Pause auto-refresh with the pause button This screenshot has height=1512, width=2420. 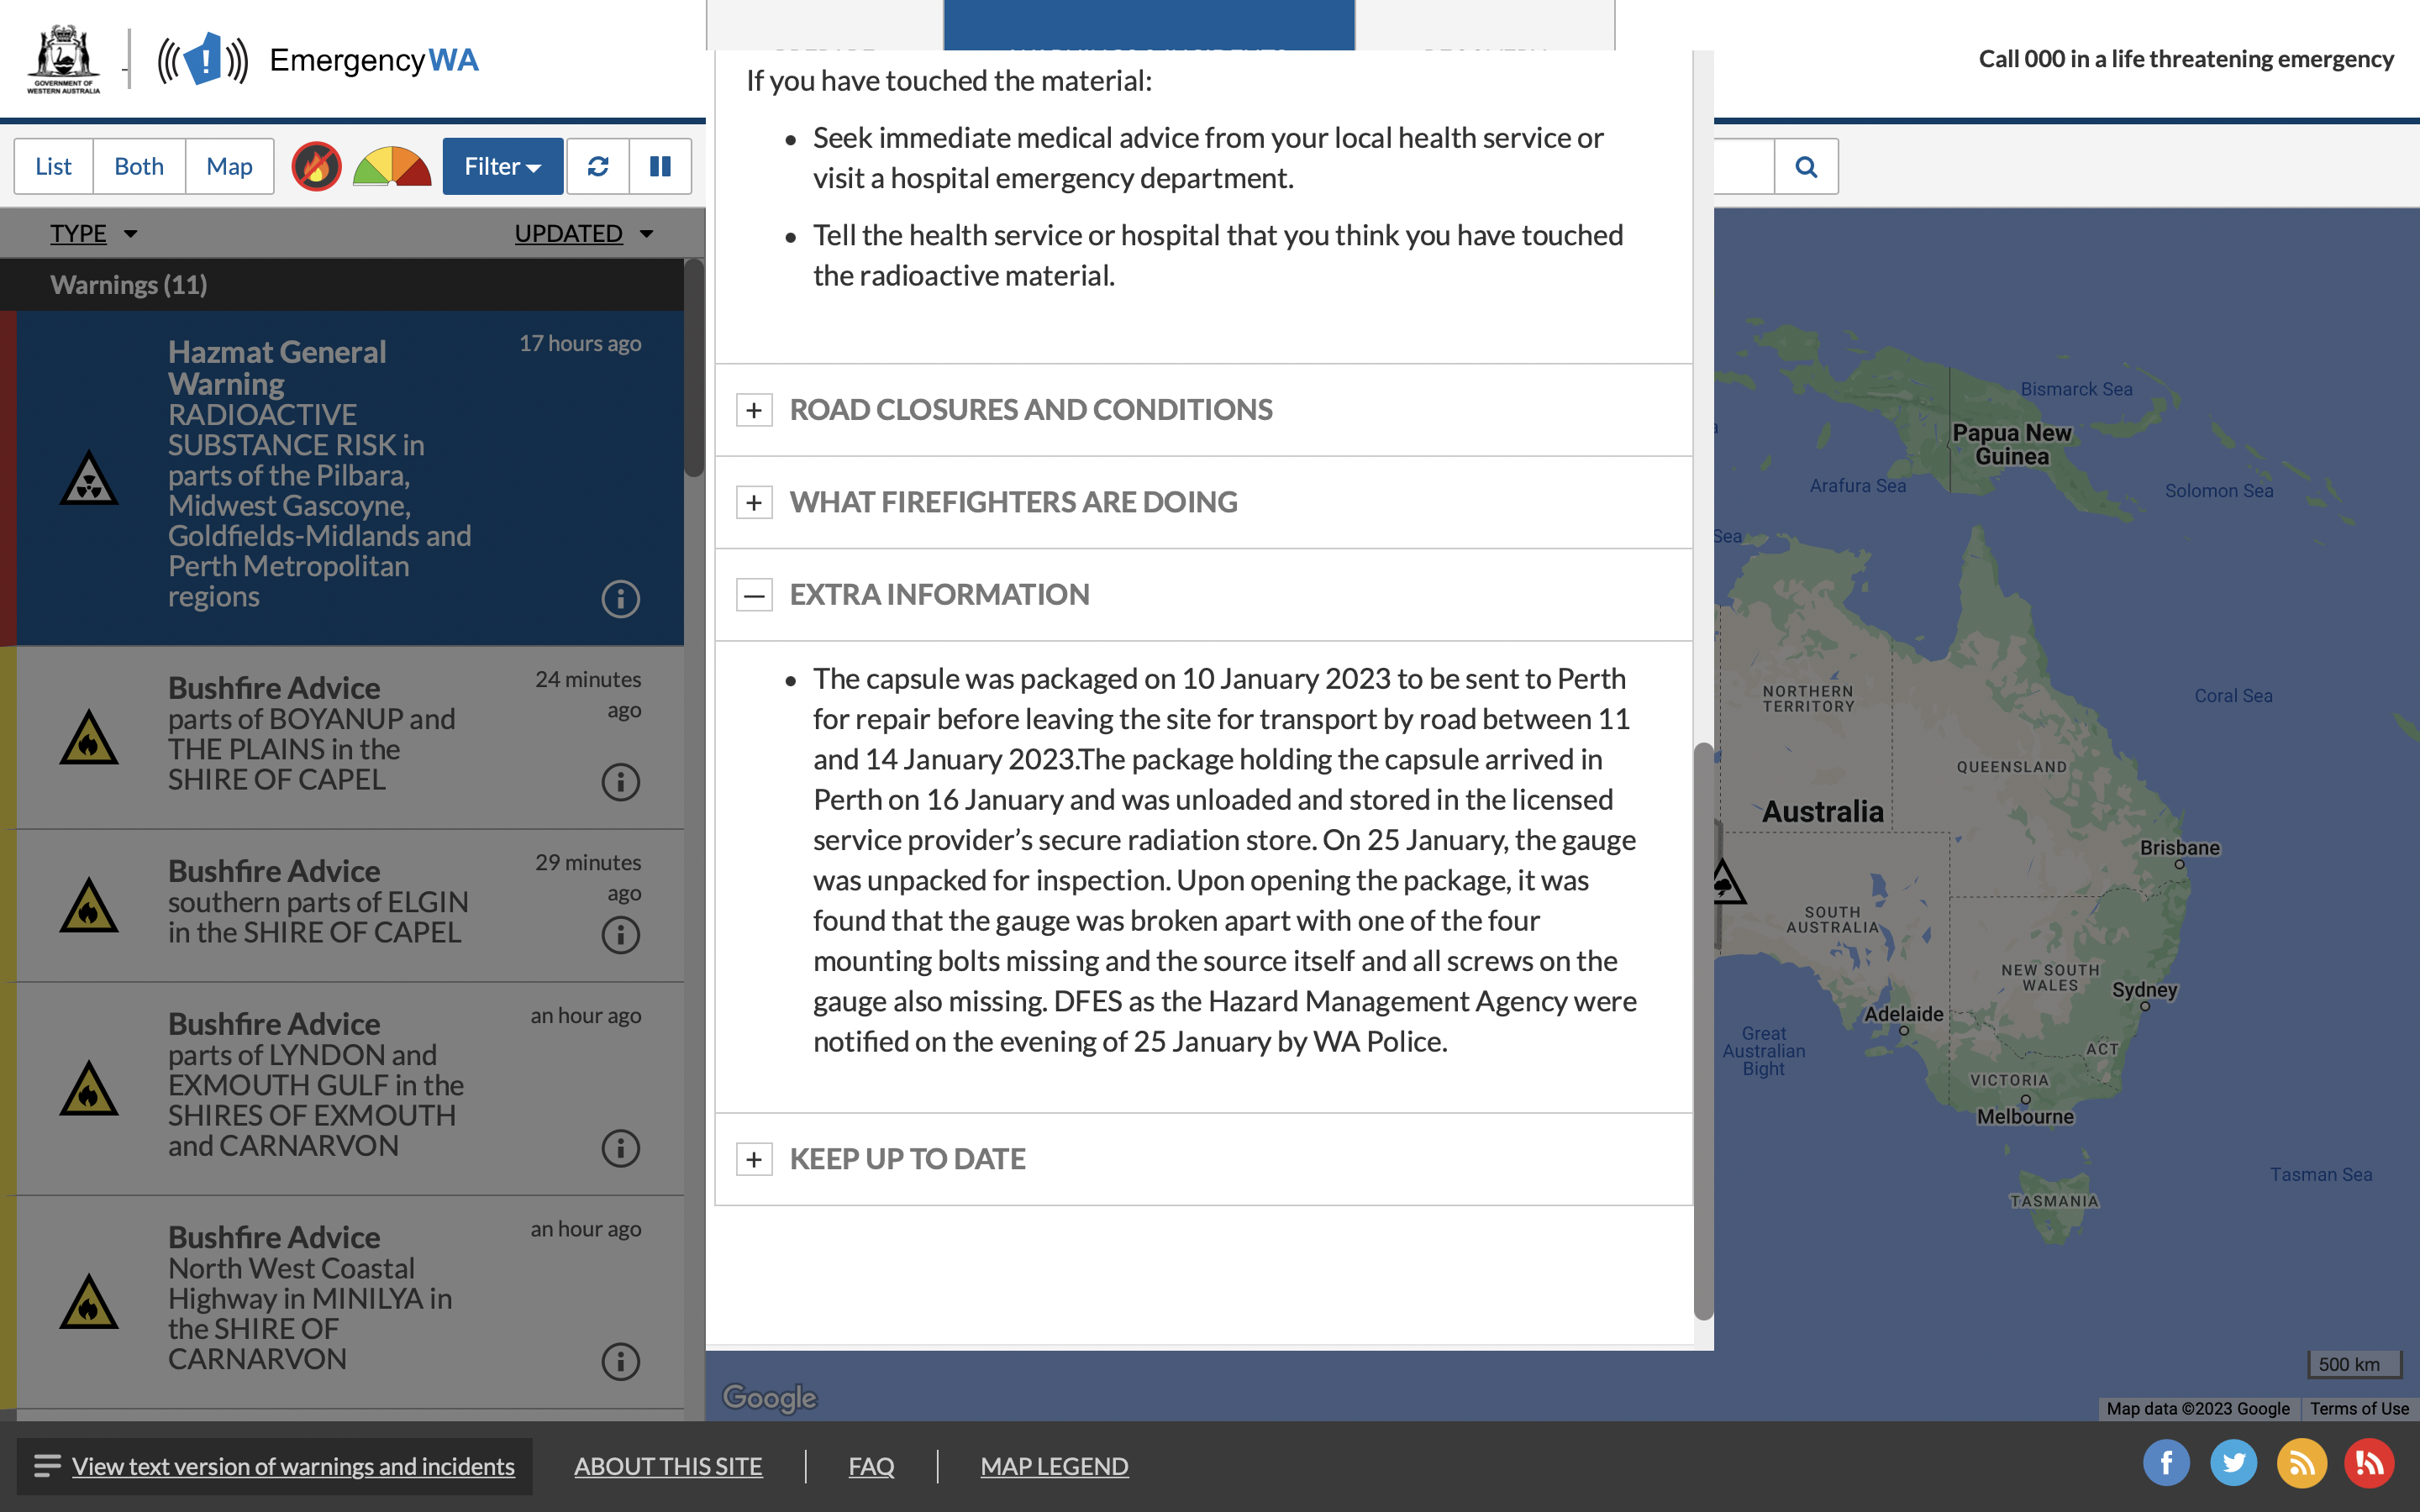[660, 166]
